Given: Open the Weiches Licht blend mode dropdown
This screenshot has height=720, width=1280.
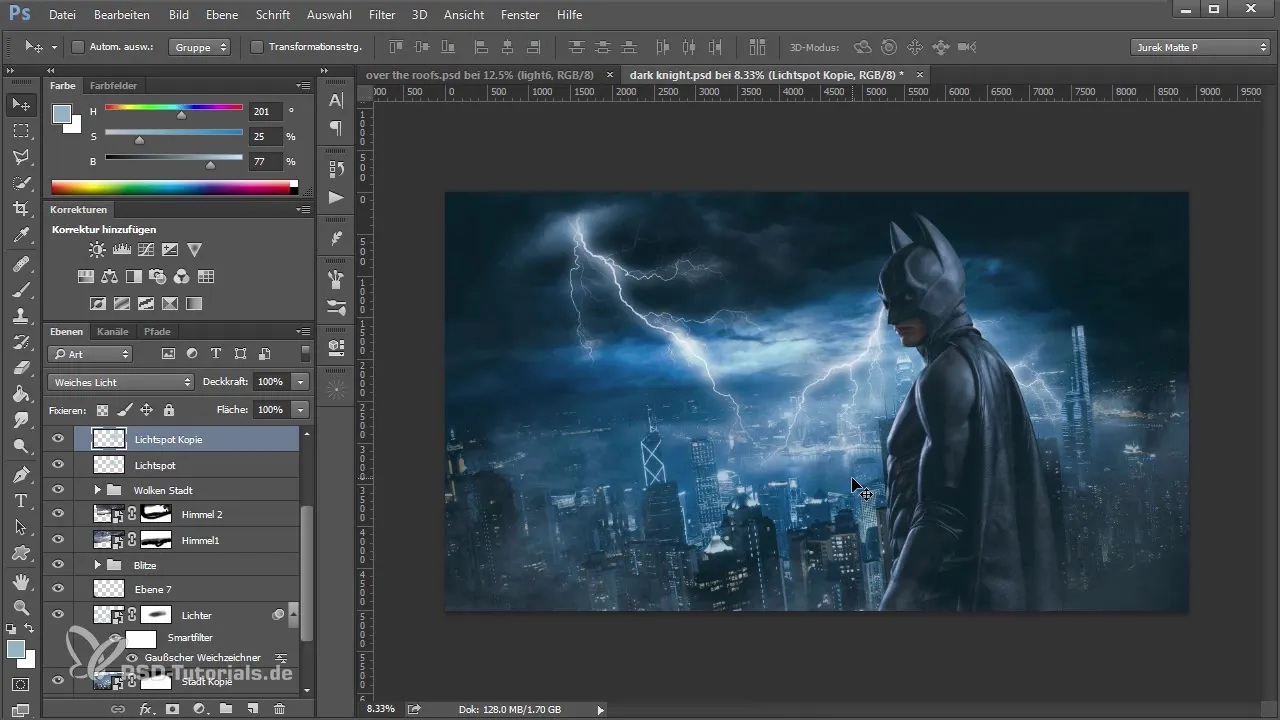Looking at the screenshot, I should 121,382.
